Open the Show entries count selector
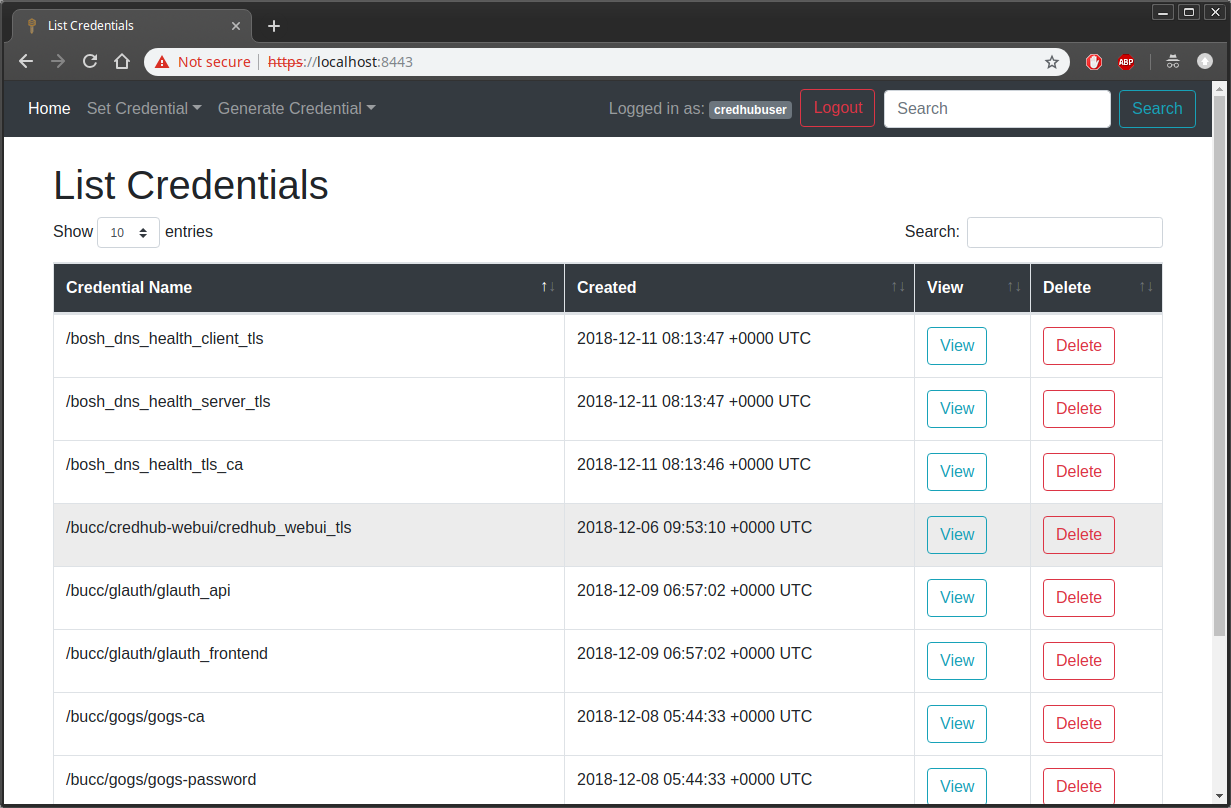Screen dimensions: 1231x808 (128, 232)
